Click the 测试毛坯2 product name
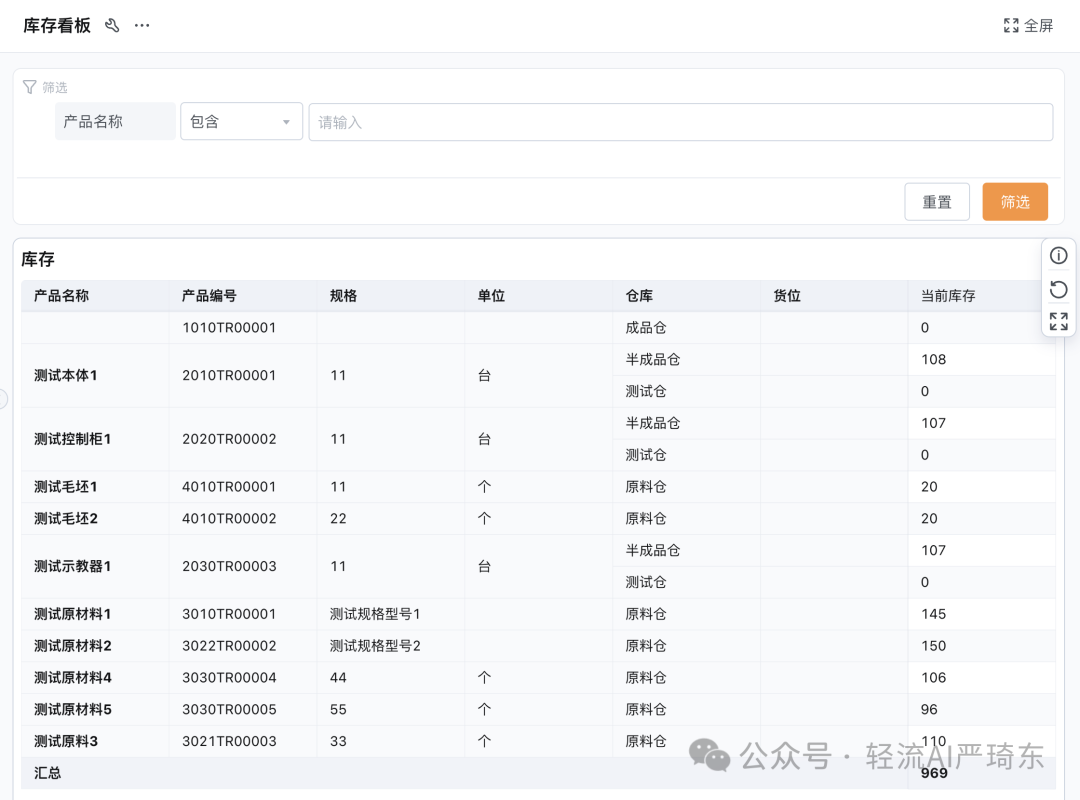The height and width of the screenshot is (800, 1080). click(x=63, y=518)
